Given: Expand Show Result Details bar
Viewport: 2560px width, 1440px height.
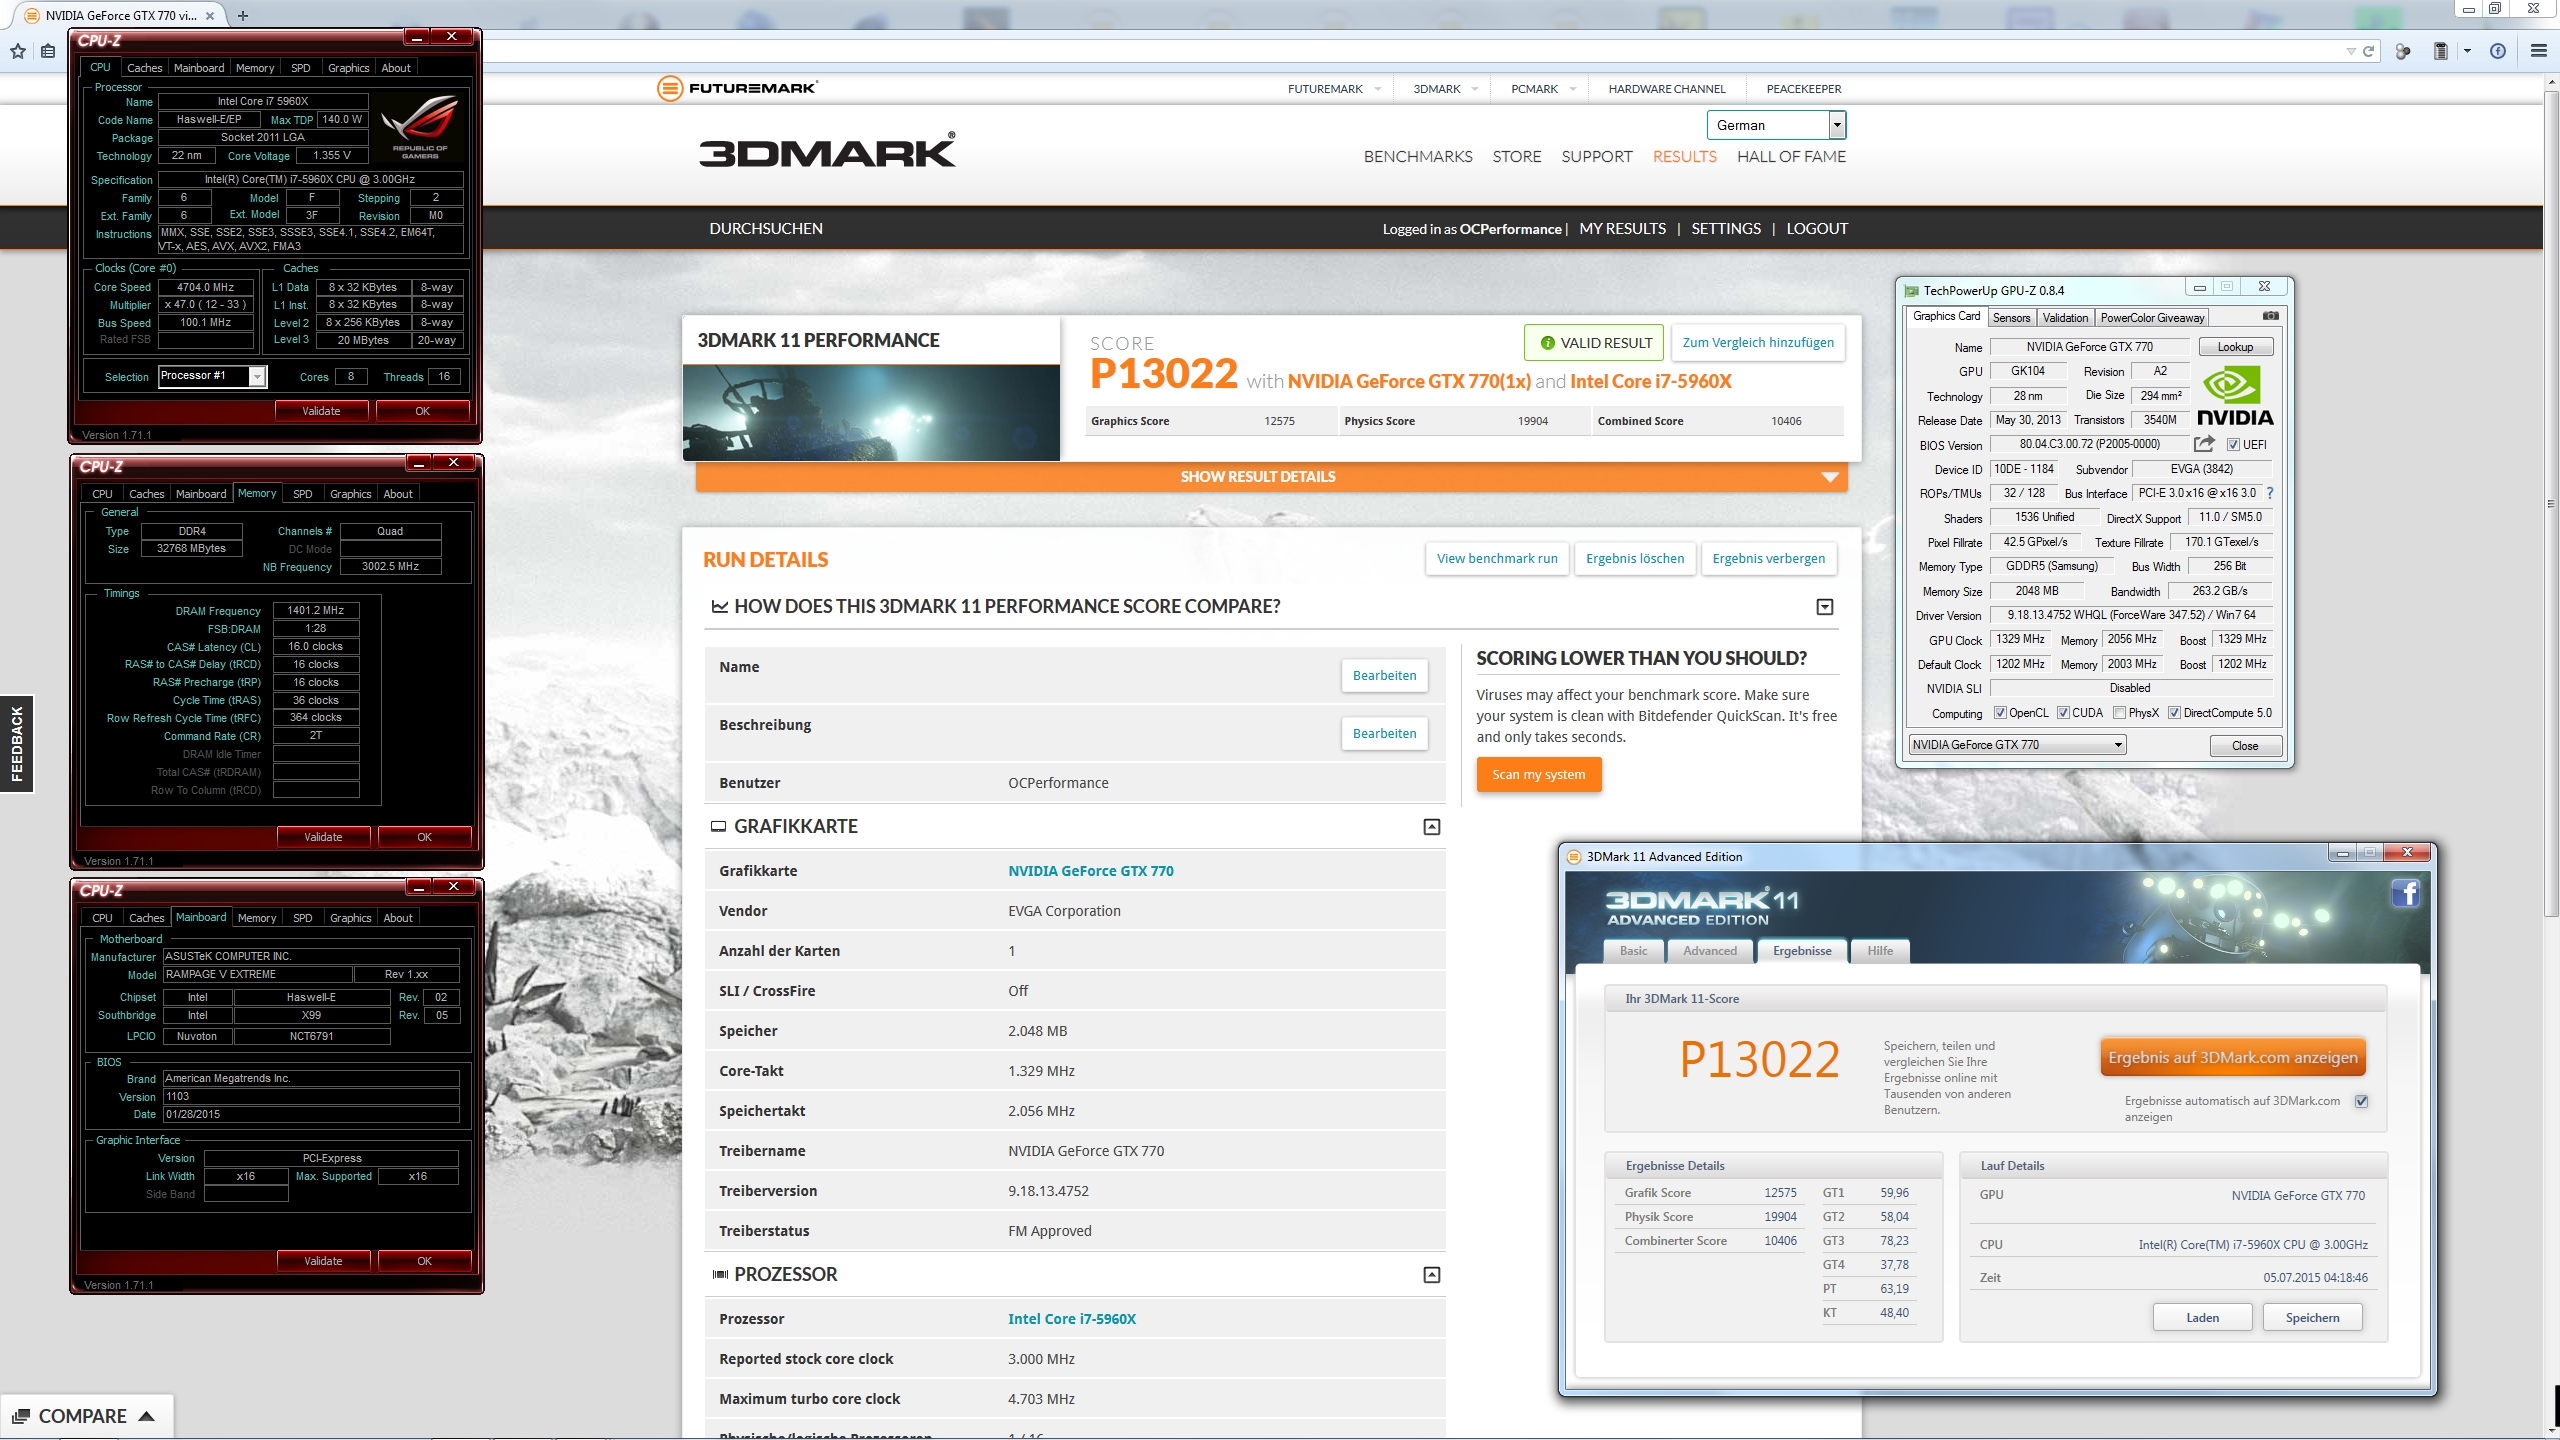Looking at the screenshot, I should click(1271, 477).
